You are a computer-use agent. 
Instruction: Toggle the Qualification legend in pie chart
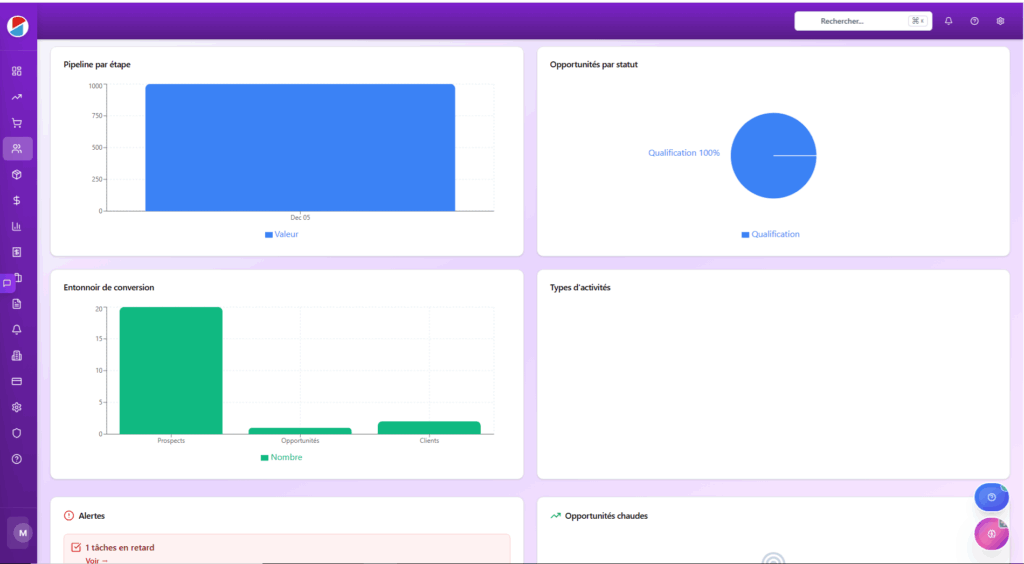770,234
